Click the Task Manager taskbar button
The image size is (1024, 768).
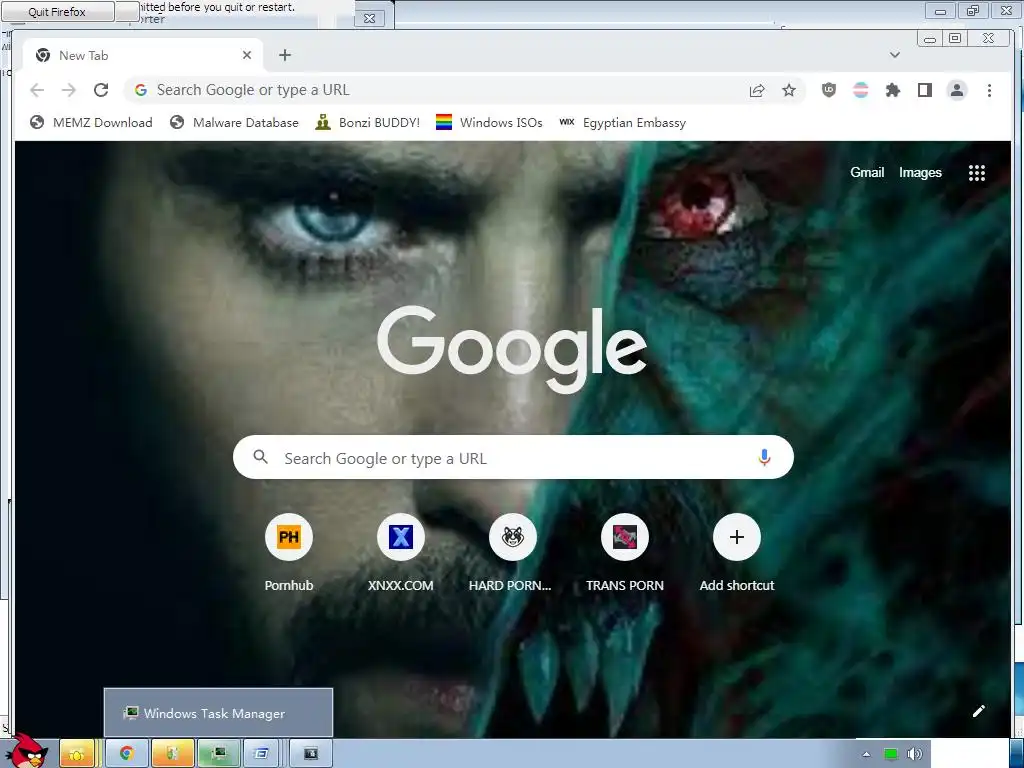pyautogui.click(x=219, y=754)
